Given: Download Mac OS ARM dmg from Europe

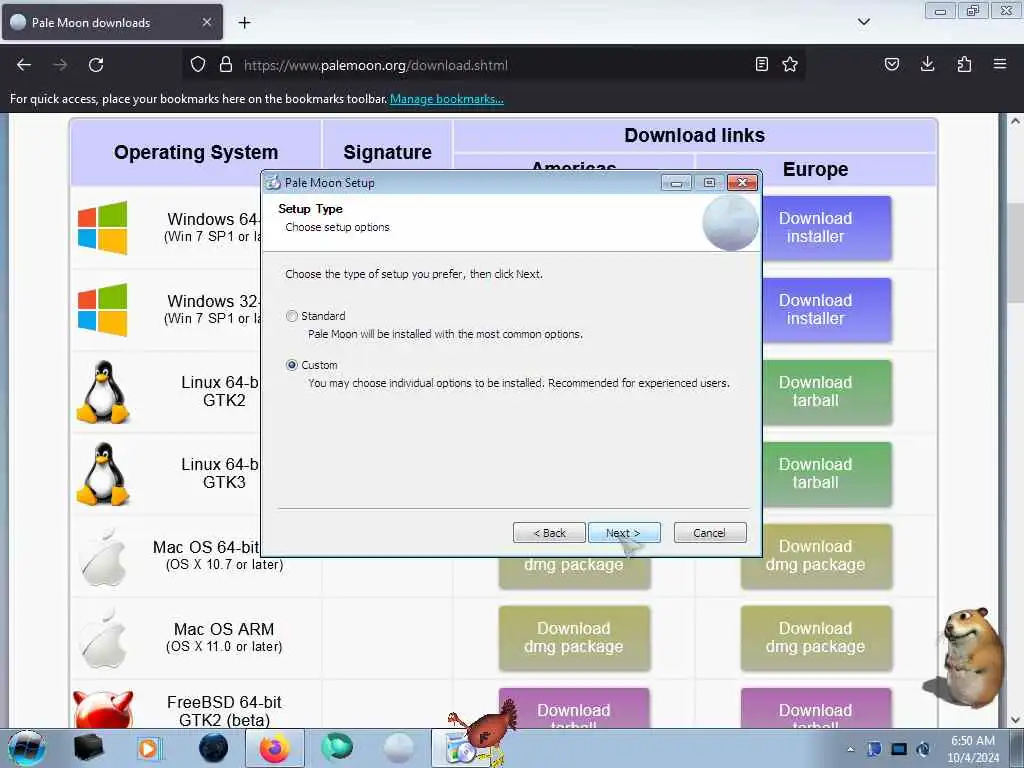Looking at the screenshot, I should click(x=816, y=638).
